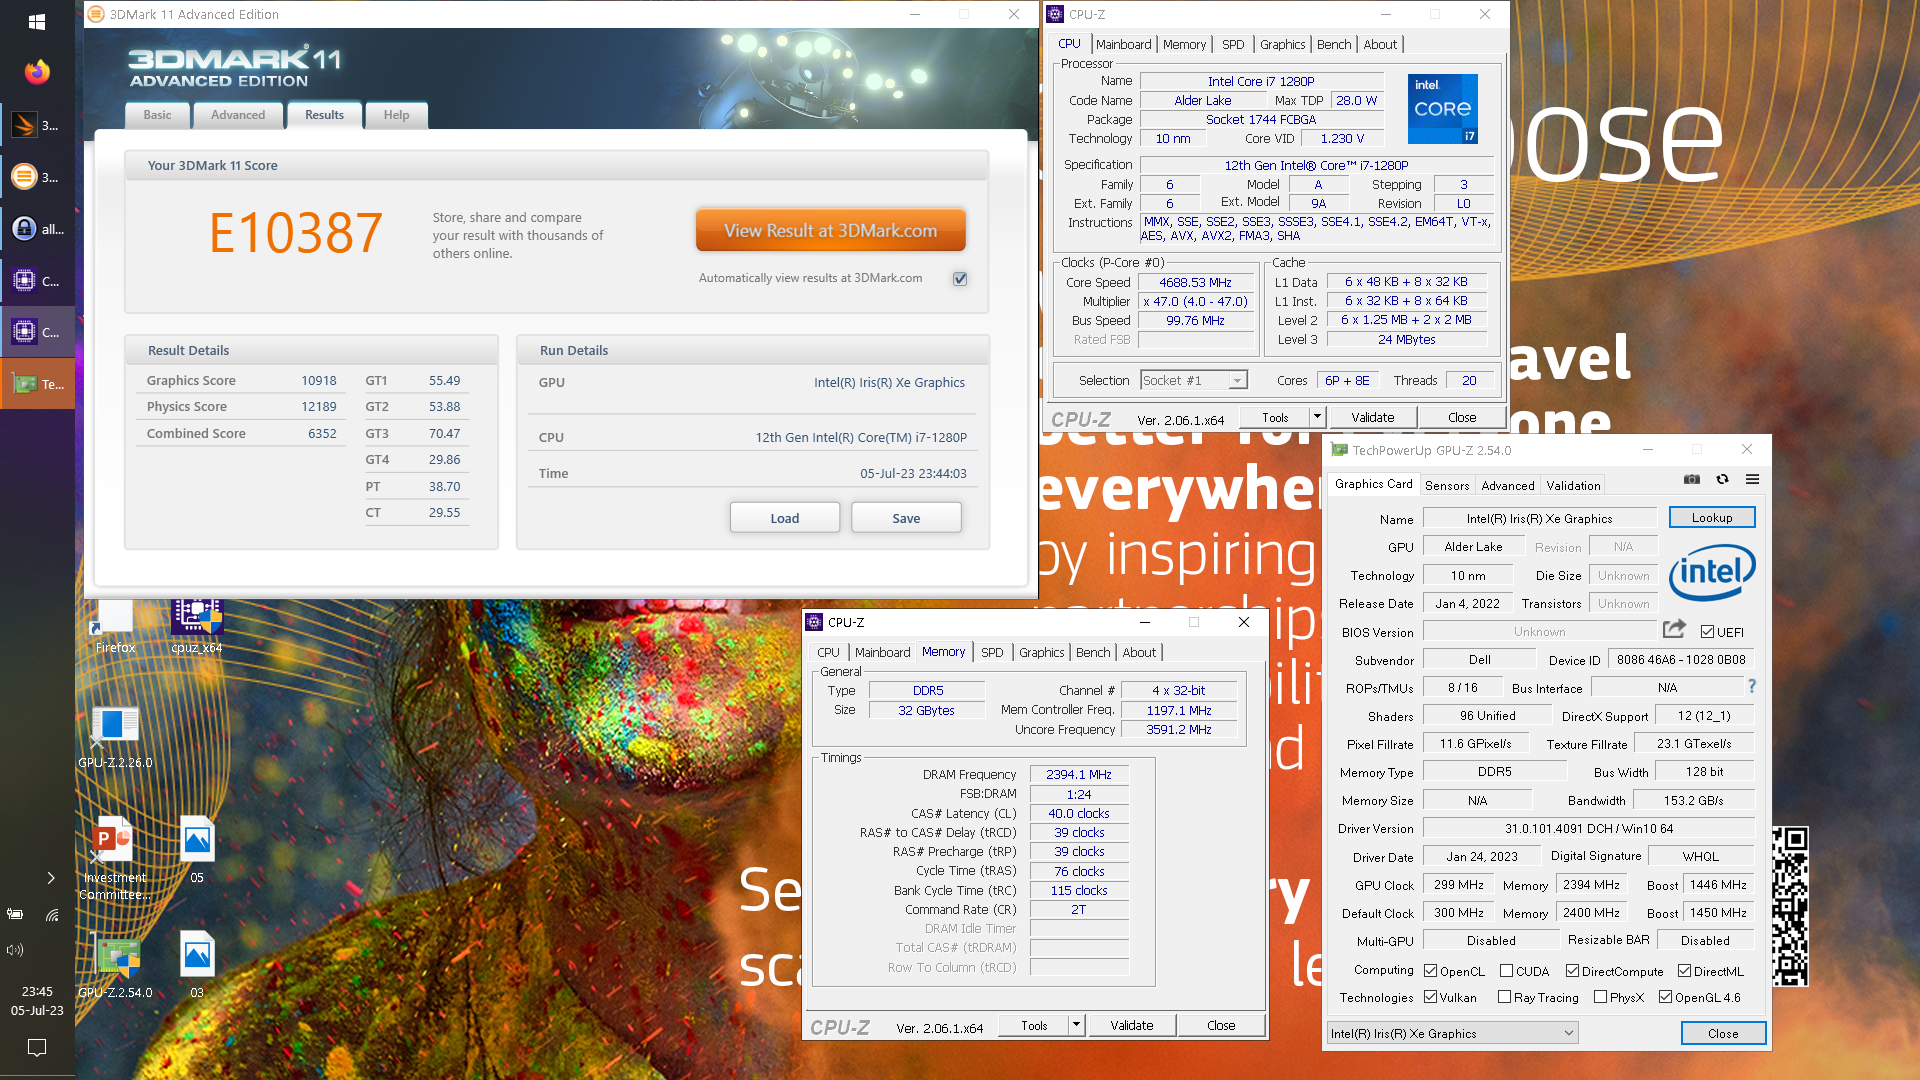Viewport: 1920px width, 1080px height.
Task: Open the network icon in system tray
Action: click(x=52, y=914)
